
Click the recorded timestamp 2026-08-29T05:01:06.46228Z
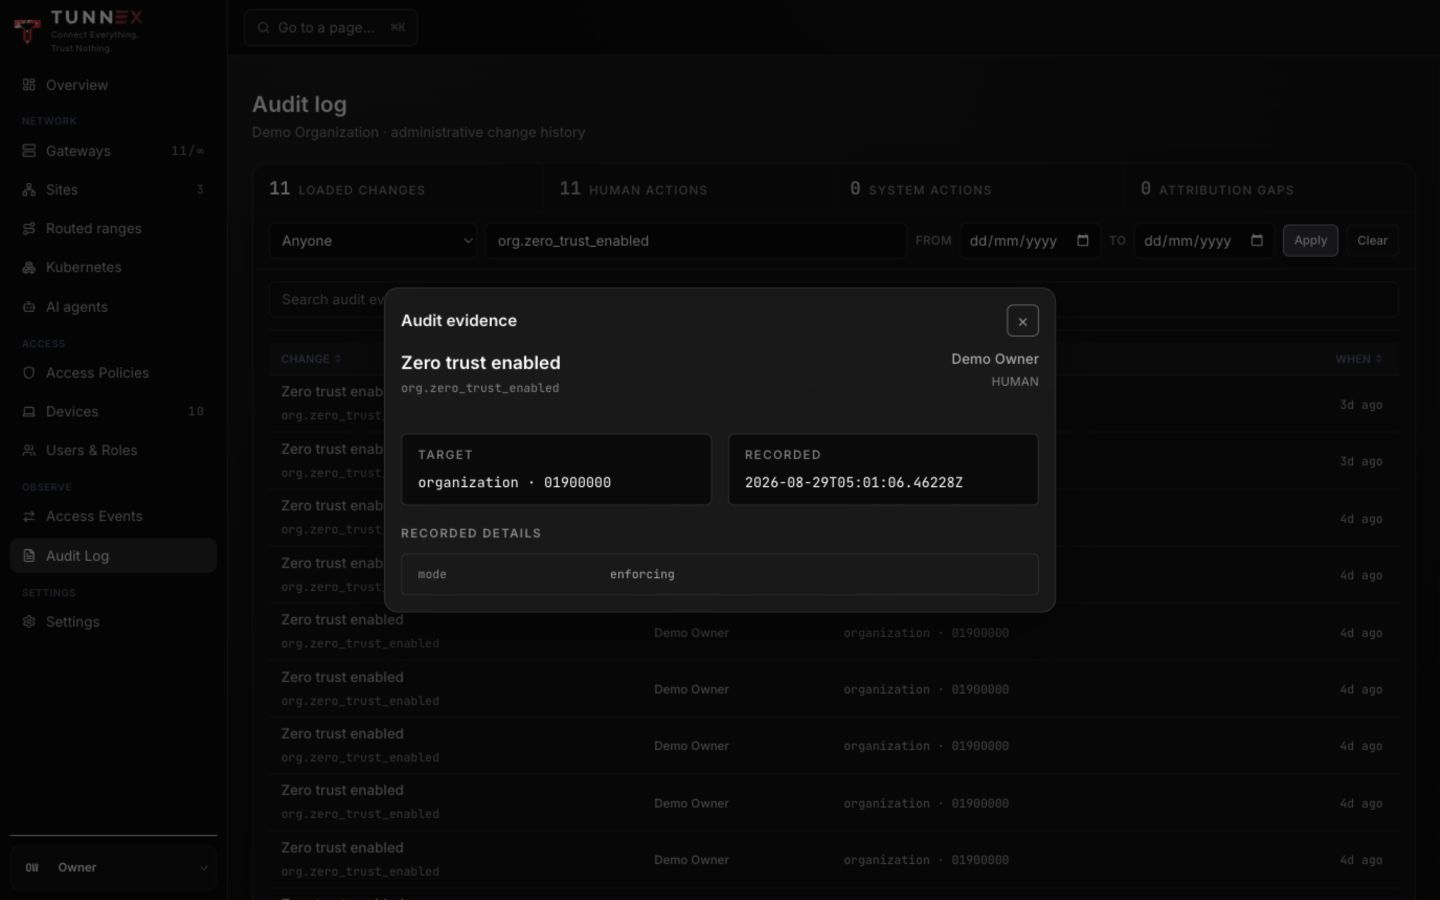coord(853,483)
